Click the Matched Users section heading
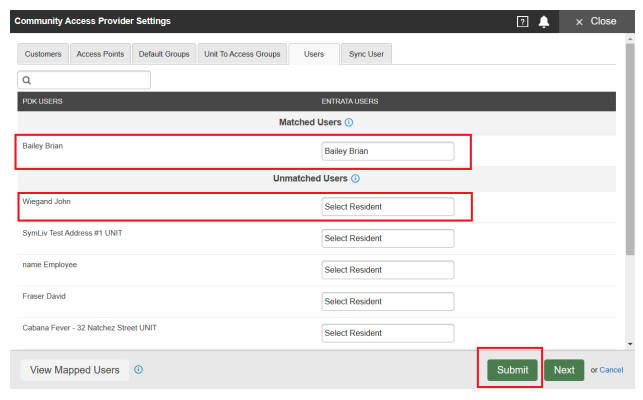The image size is (643, 400). (x=310, y=122)
